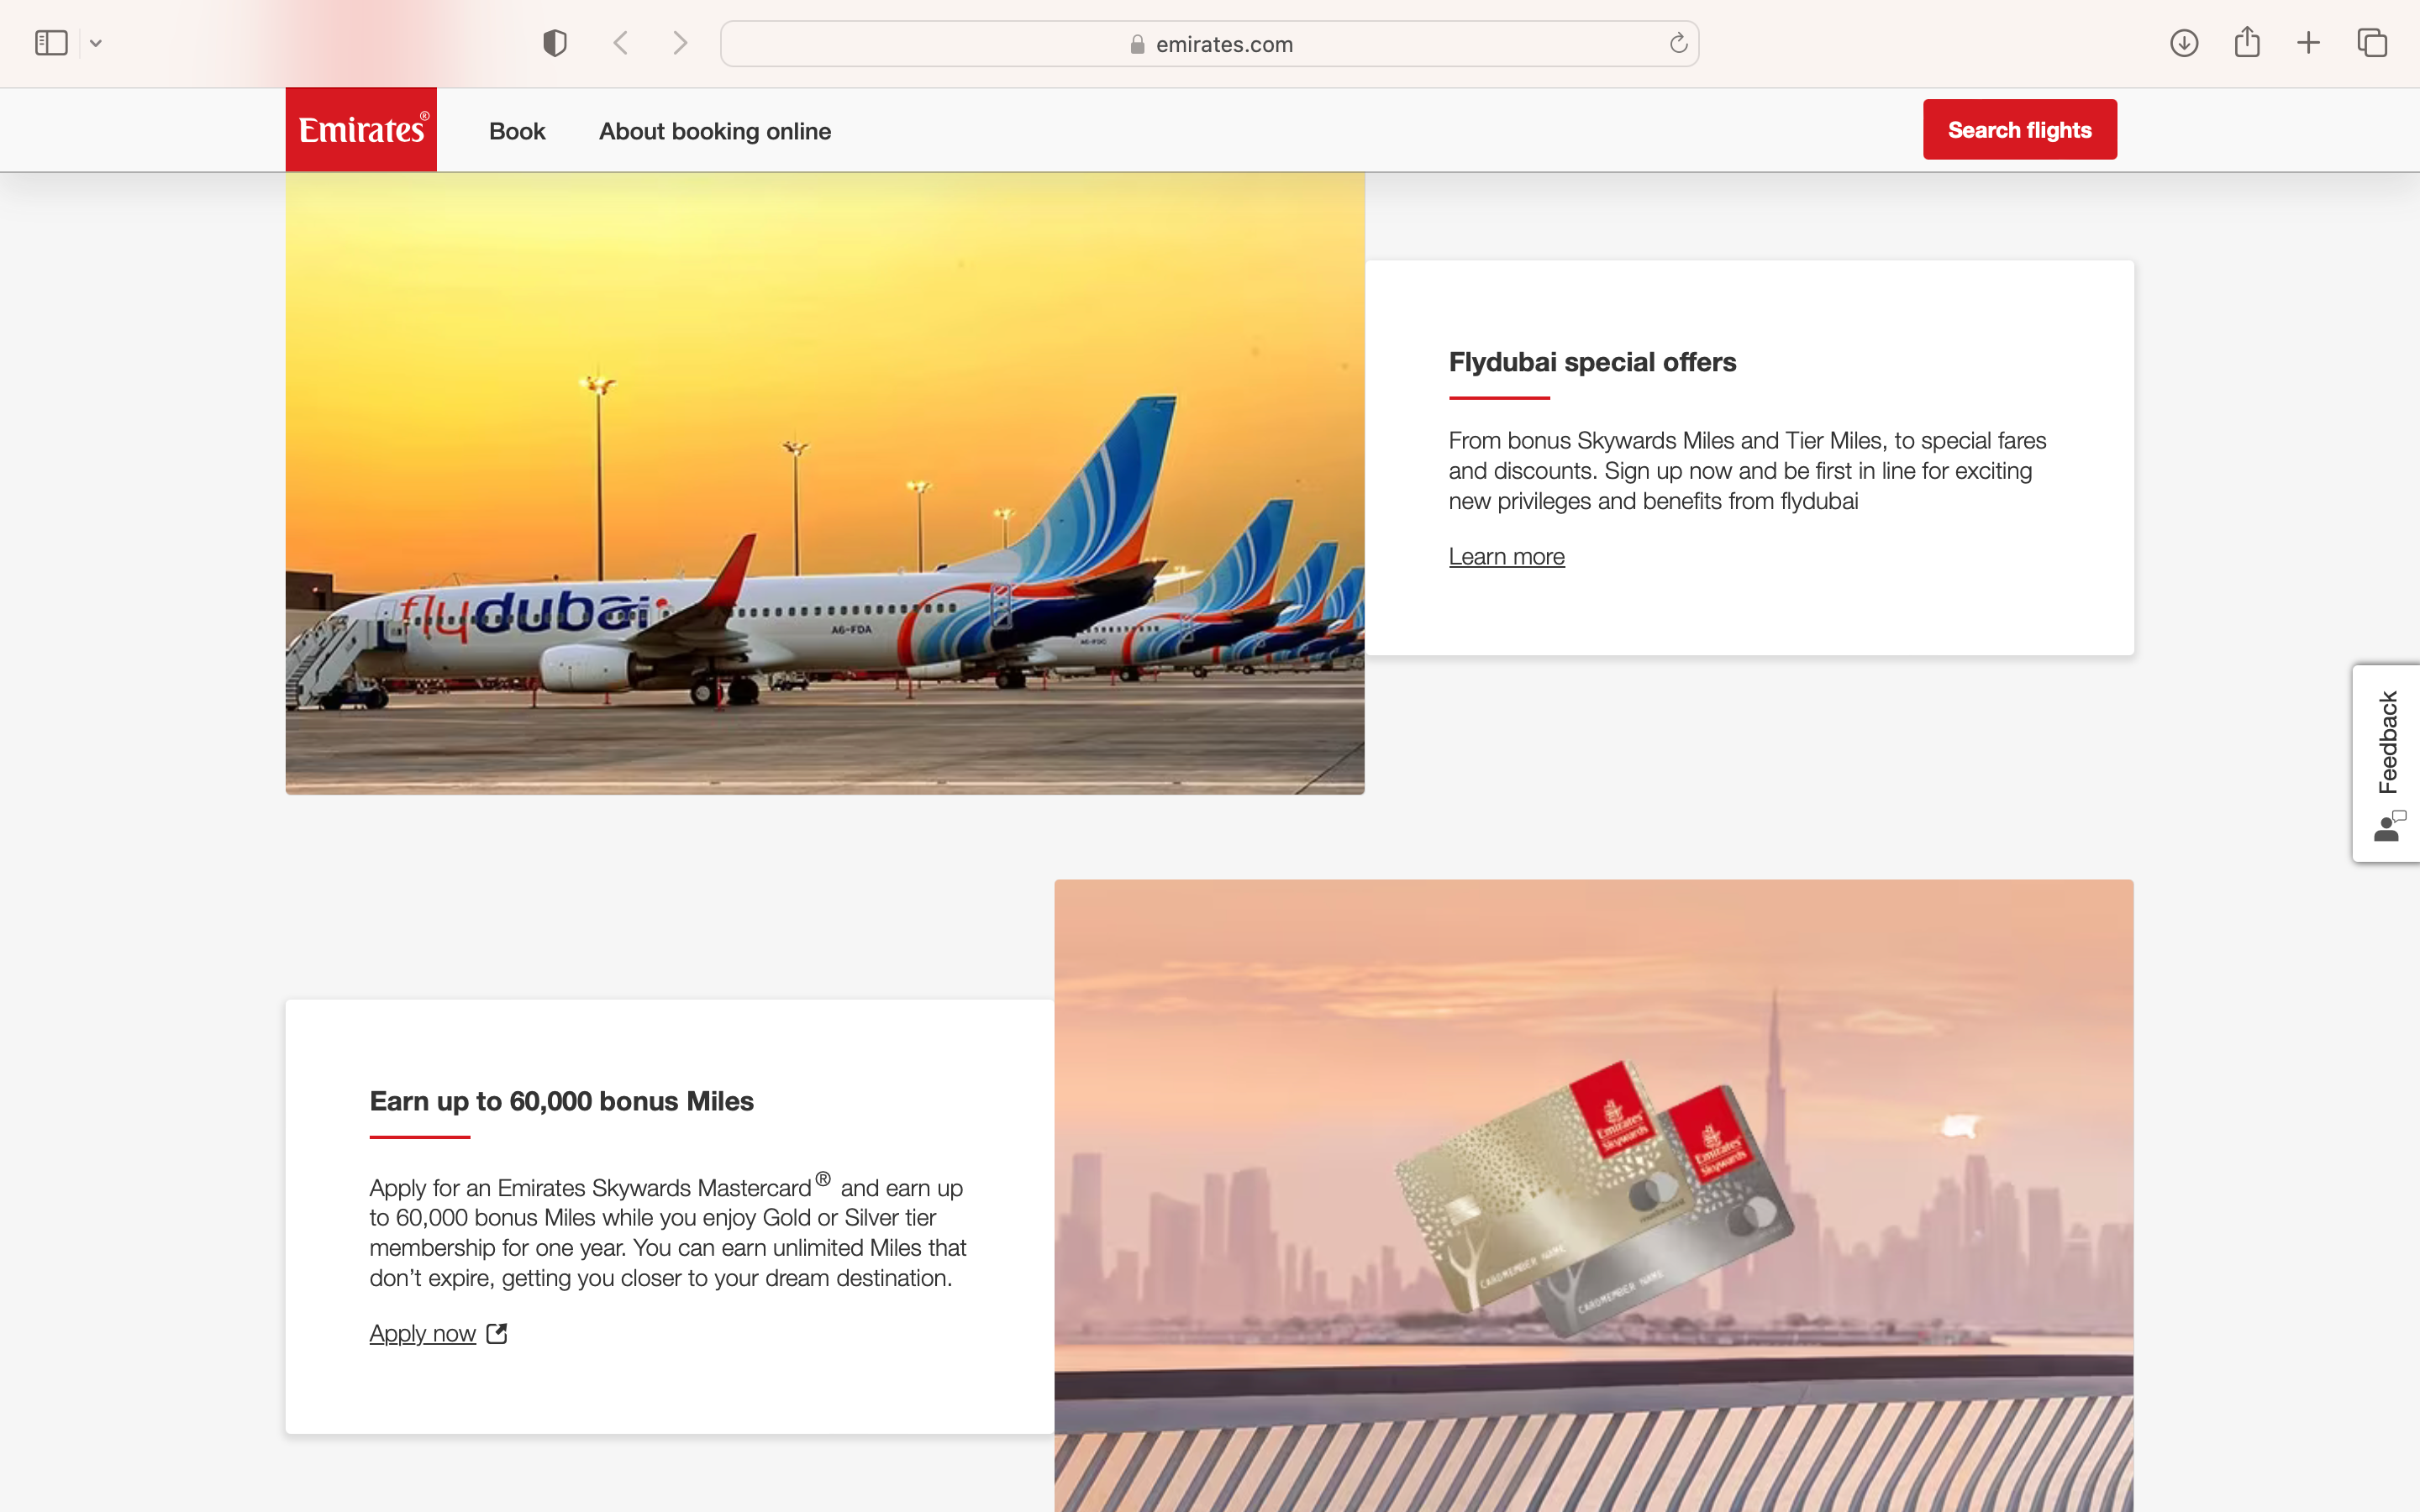Click the Feedback person icon
The width and height of the screenshot is (2420, 1512).
[x=2388, y=827]
